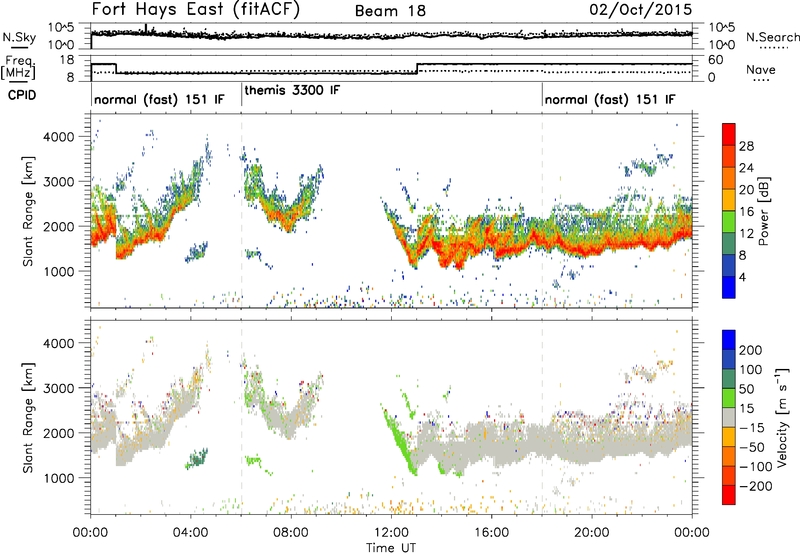Click the 'normal (fast) 151 IF' label after 18:00
The height and width of the screenshot is (554, 800).
click(x=610, y=99)
